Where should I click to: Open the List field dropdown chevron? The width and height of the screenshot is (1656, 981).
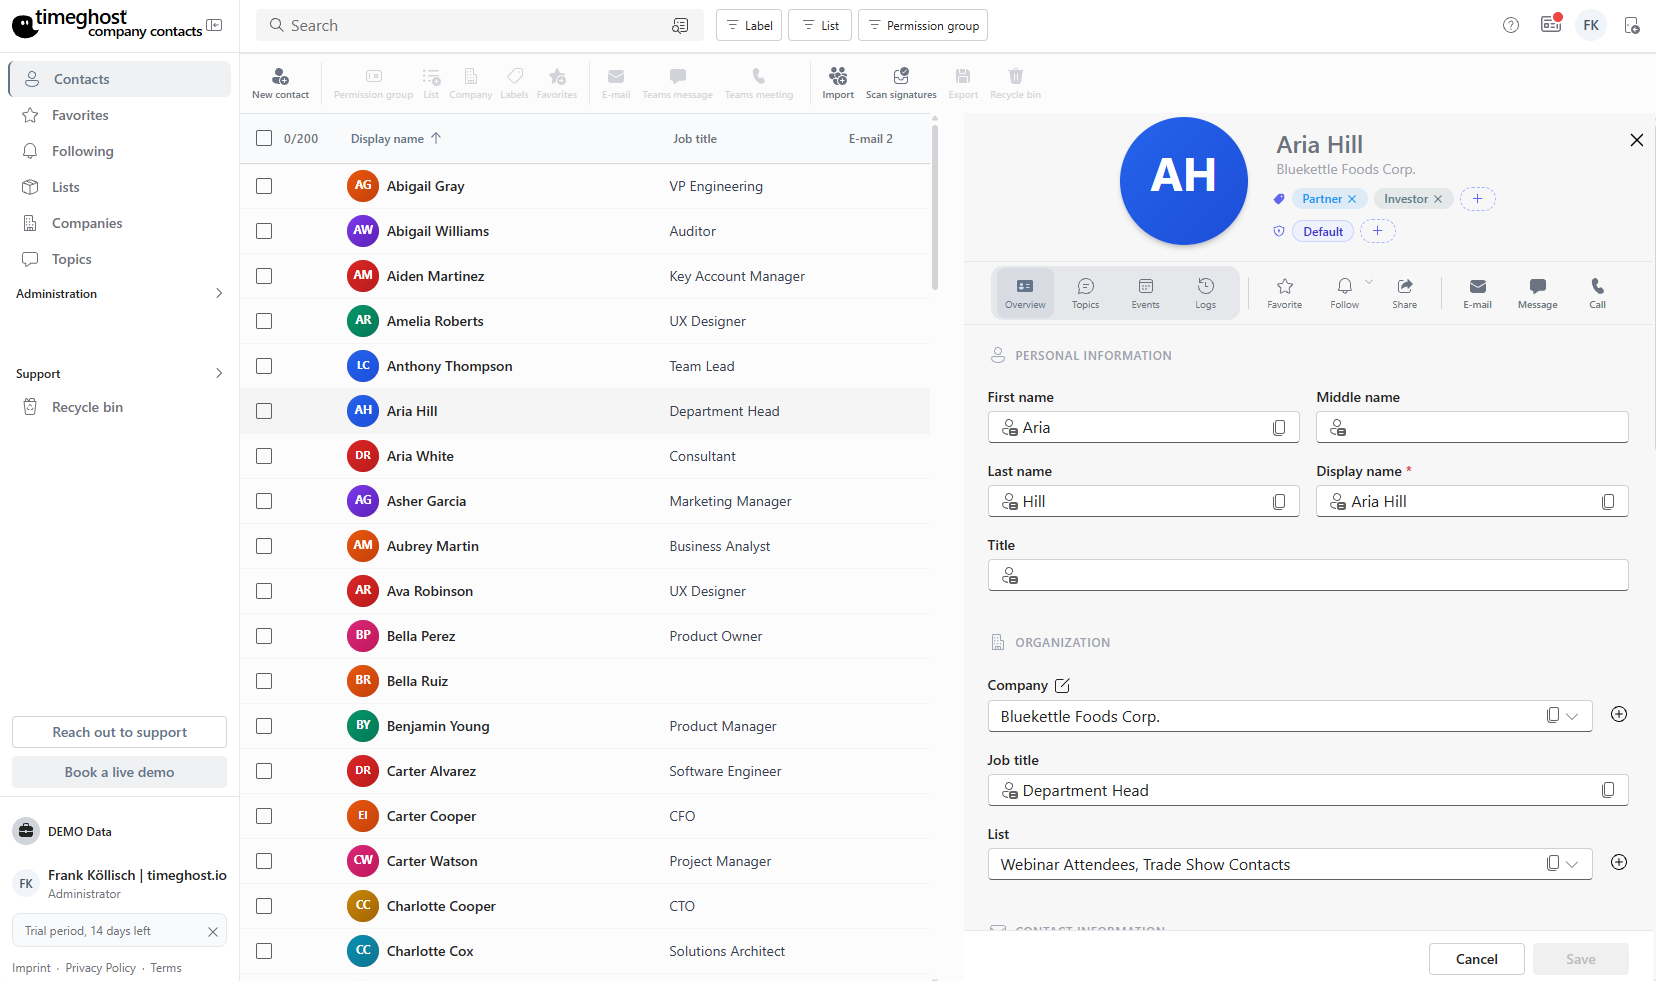1572,864
